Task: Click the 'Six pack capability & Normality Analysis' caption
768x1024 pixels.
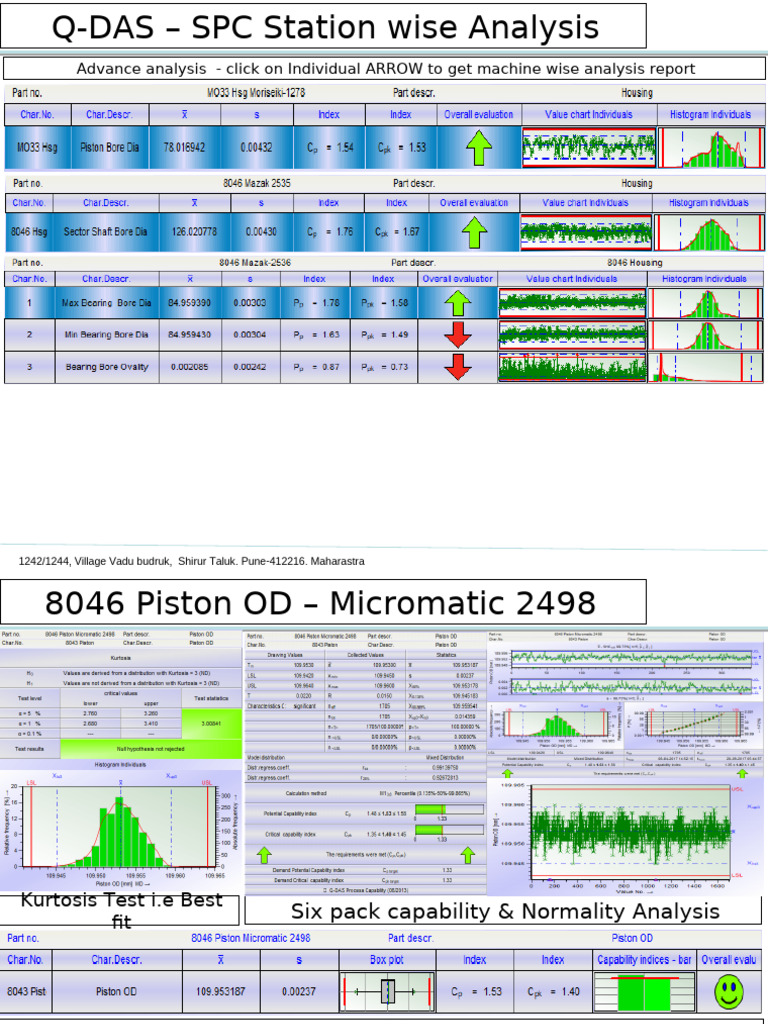Action: 505,911
